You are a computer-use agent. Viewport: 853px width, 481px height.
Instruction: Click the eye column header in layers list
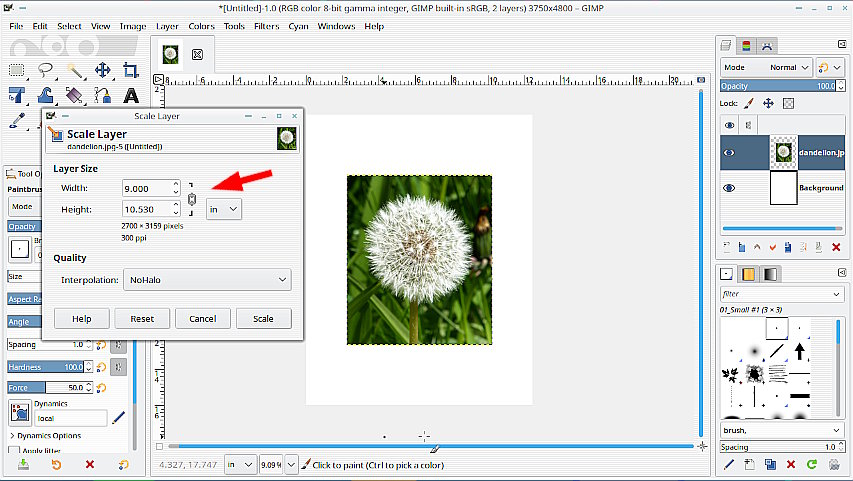tap(730, 125)
